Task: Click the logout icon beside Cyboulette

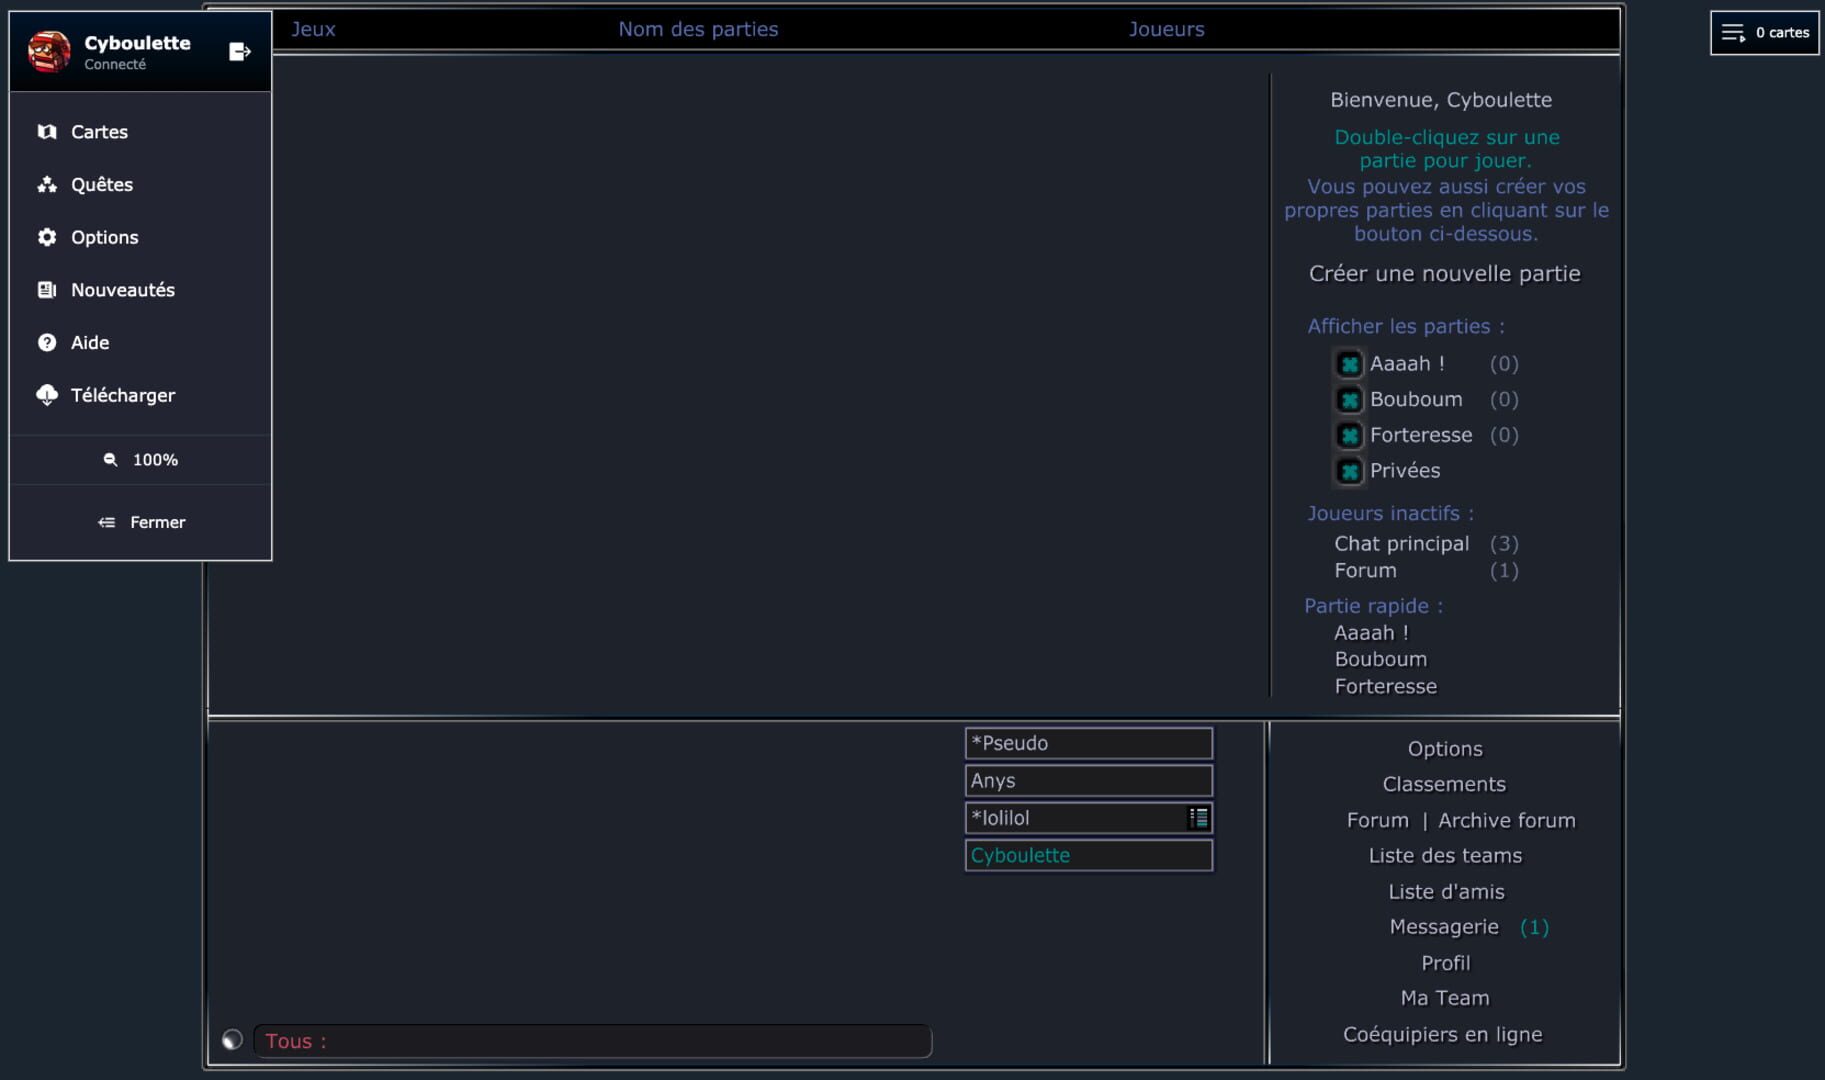Action: click(x=239, y=52)
